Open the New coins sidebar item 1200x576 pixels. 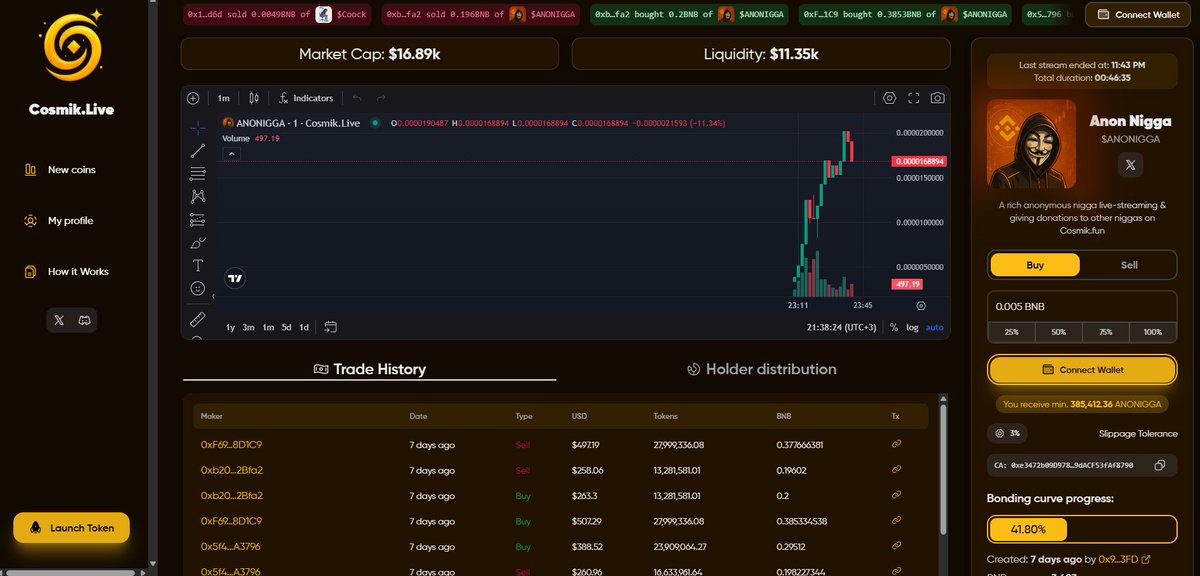(x=60, y=170)
